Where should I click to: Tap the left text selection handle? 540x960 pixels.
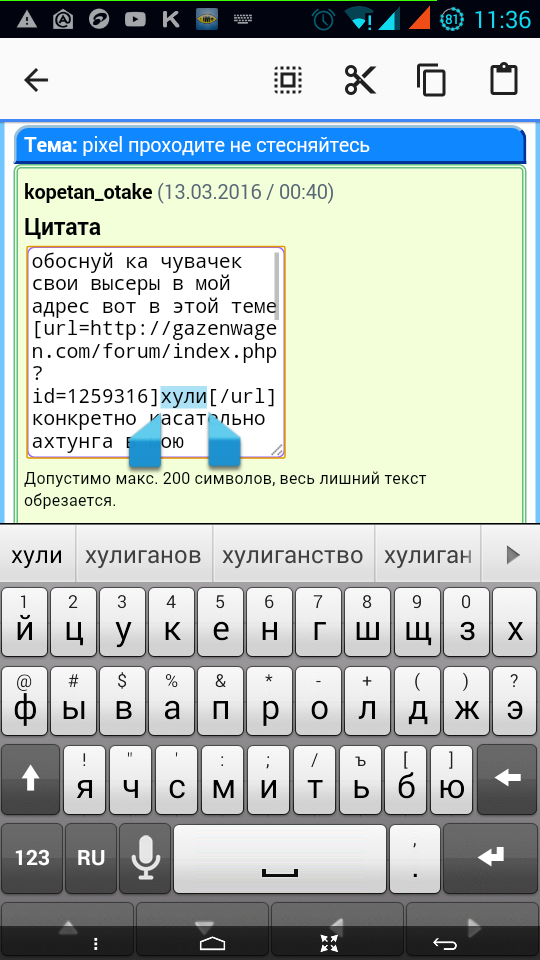(144, 441)
